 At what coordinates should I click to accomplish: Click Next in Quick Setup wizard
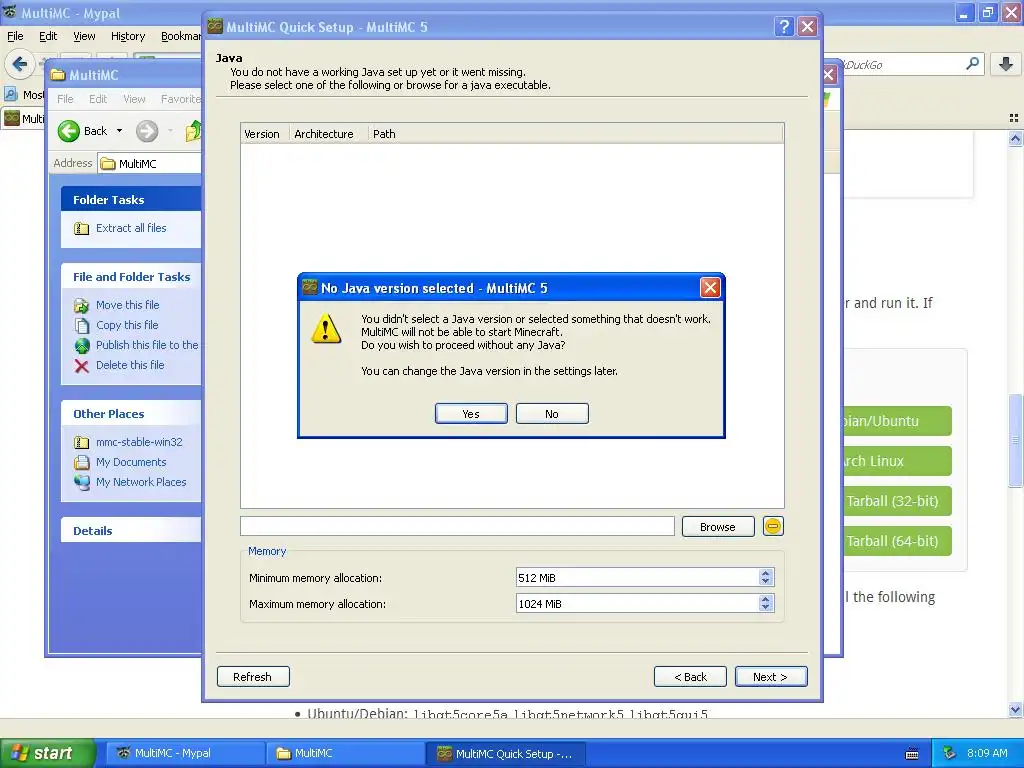[x=771, y=677]
